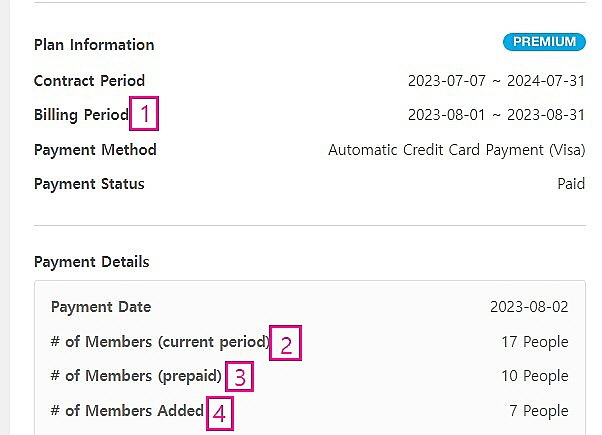Click annotation marker 2 beside current period members

[285, 345]
